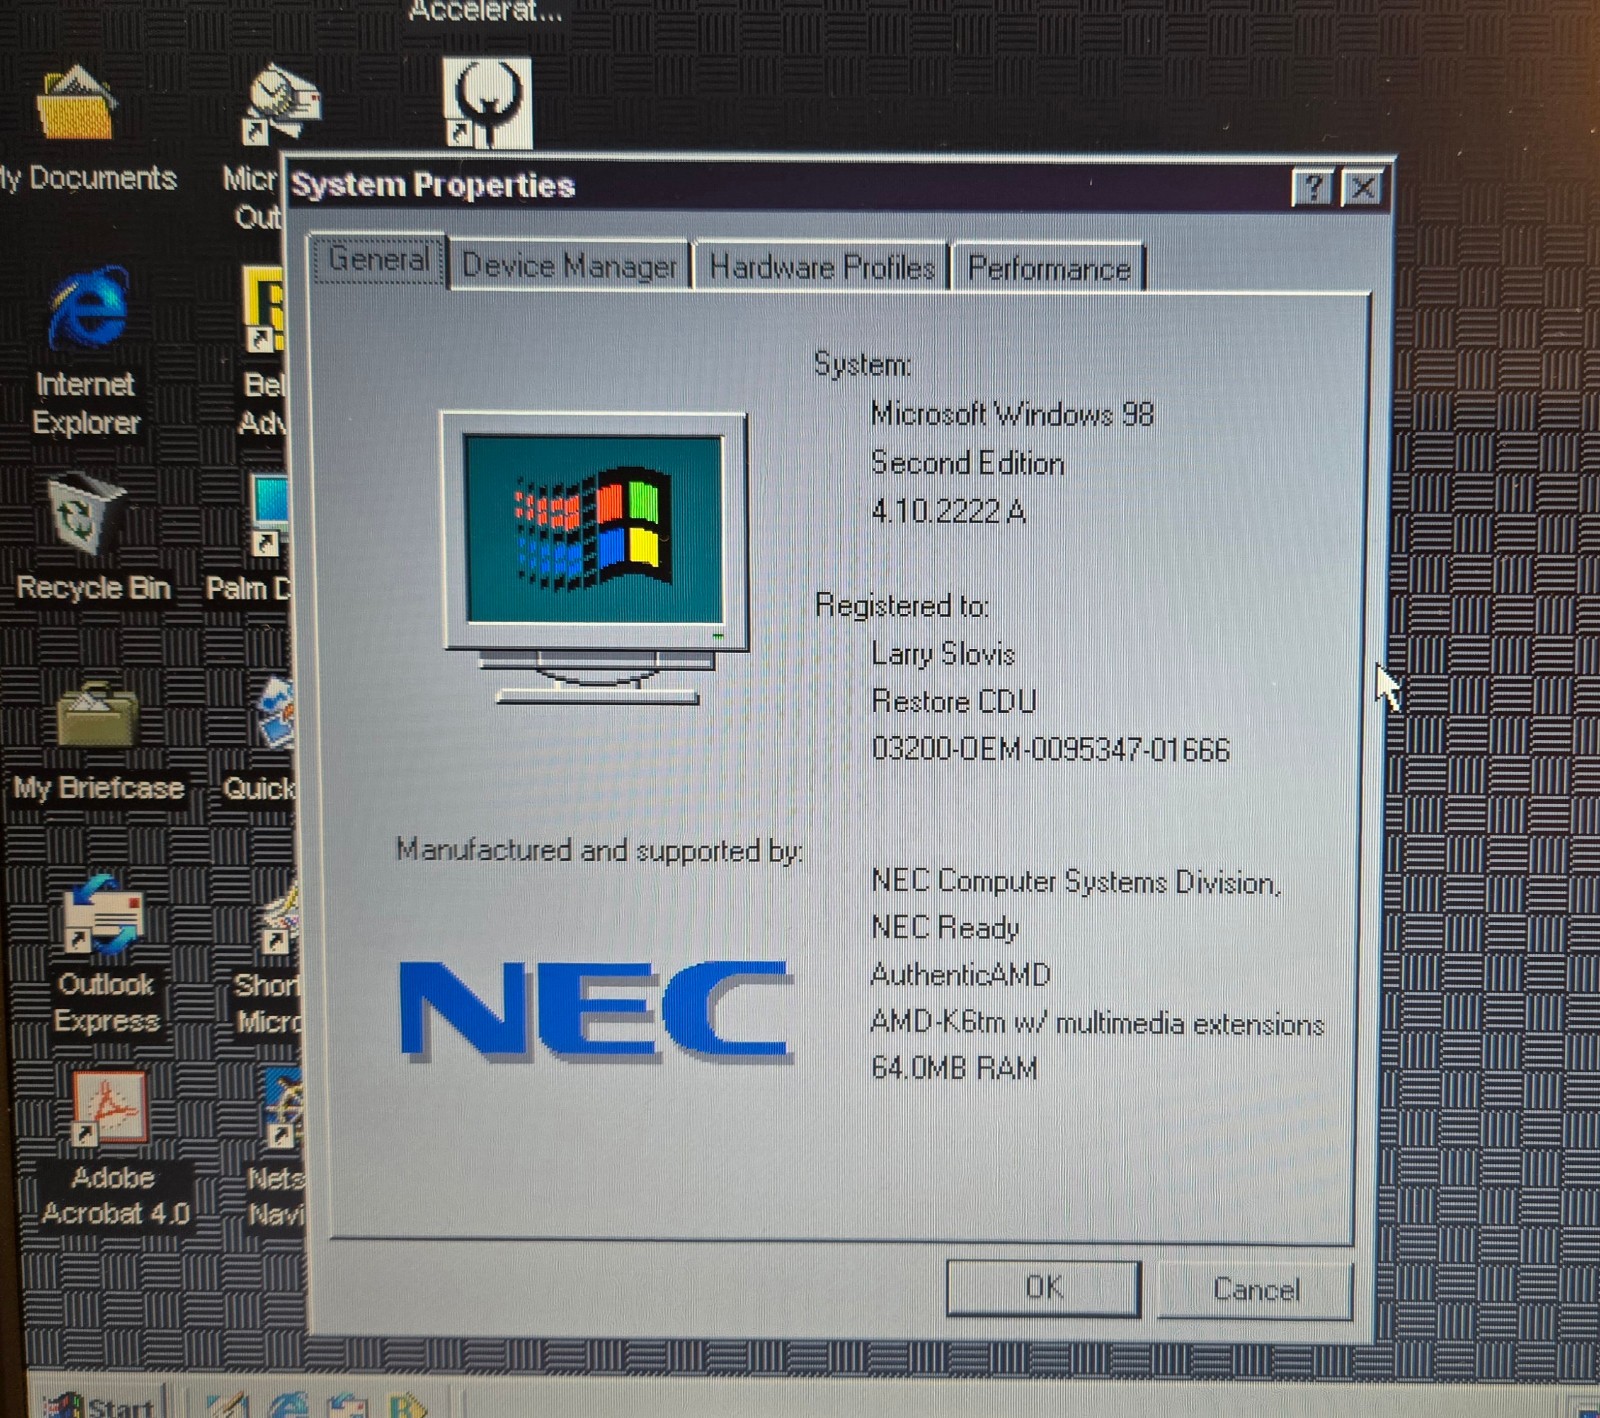Launch Internet Explorer from Quick Launch
This screenshot has width=1600, height=1418.
pos(288,1405)
